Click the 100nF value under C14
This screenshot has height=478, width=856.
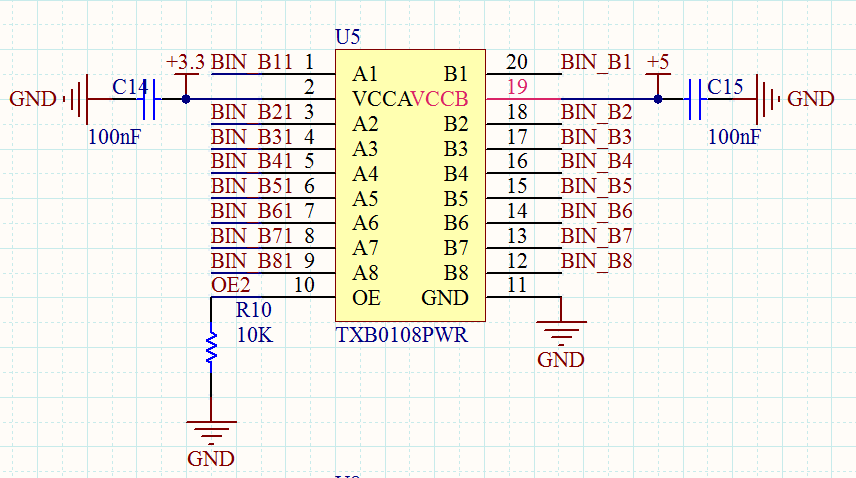pyautogui.click(x=114, y=137)
